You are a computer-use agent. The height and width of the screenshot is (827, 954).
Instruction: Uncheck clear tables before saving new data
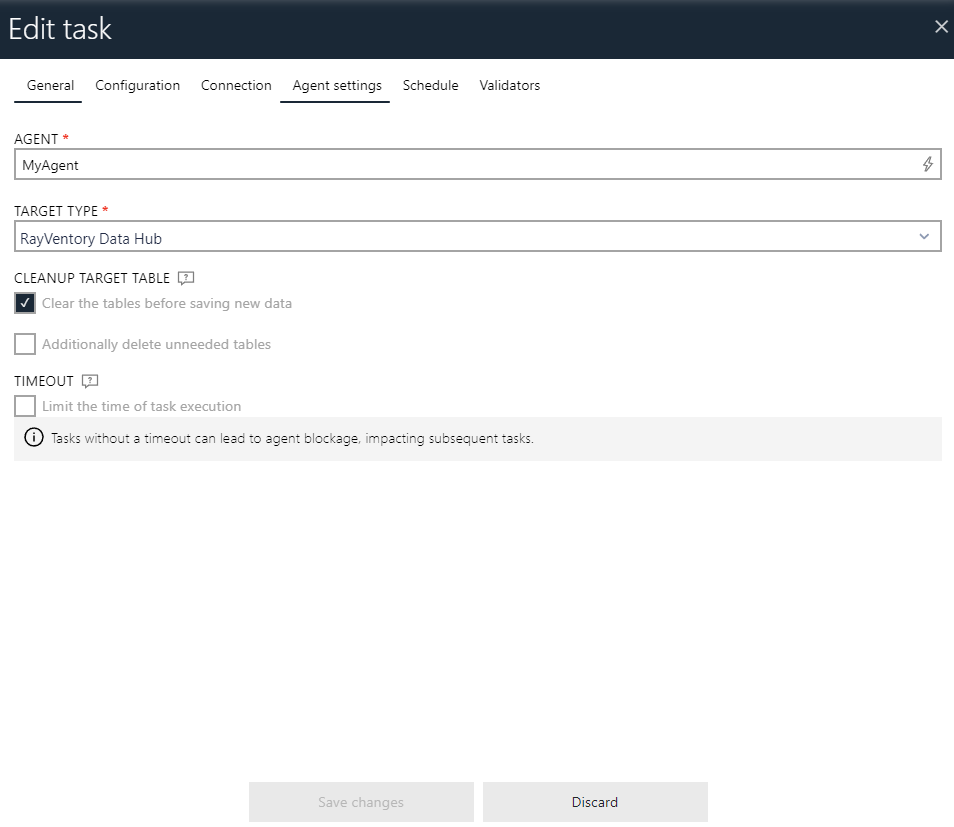point(25,303)
